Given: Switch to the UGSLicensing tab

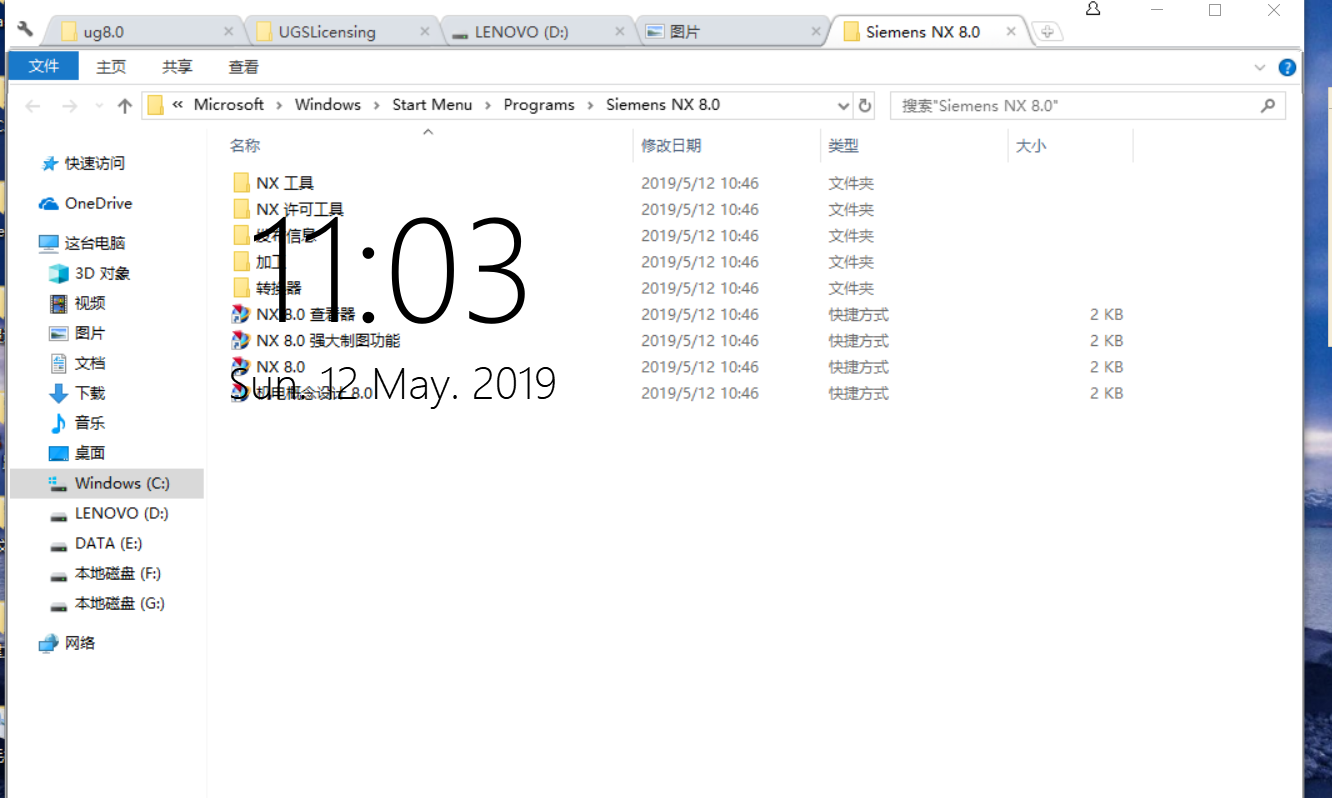Looking at the screenshot, I should (338, 32).
